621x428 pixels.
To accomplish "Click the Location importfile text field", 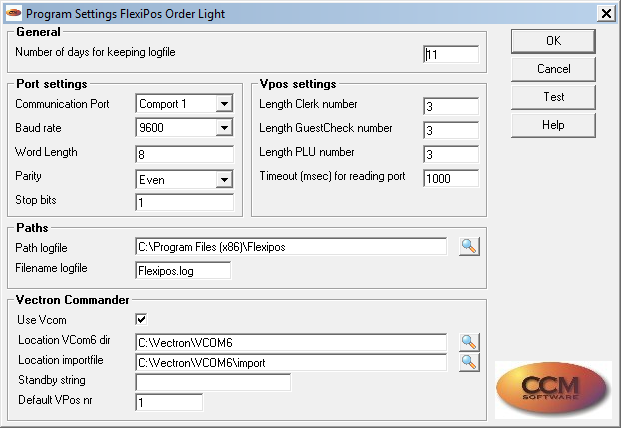I will 291,362.
